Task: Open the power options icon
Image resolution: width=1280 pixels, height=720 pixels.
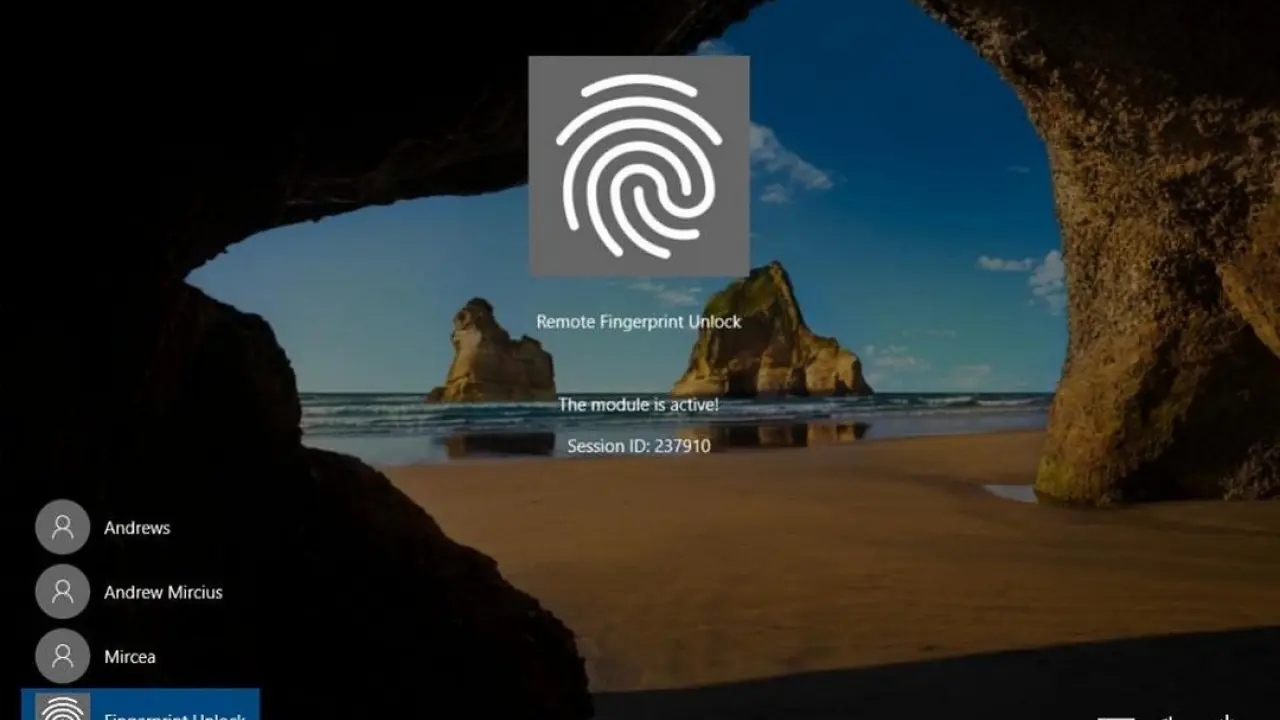Action: pyautogui.click(x=1225, y=716)
